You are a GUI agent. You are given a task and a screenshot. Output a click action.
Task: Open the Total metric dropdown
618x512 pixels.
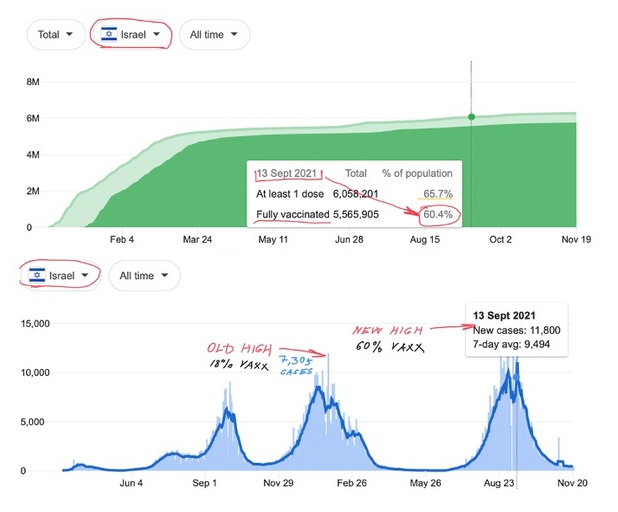pyautogui.click(x=55, y=34)
